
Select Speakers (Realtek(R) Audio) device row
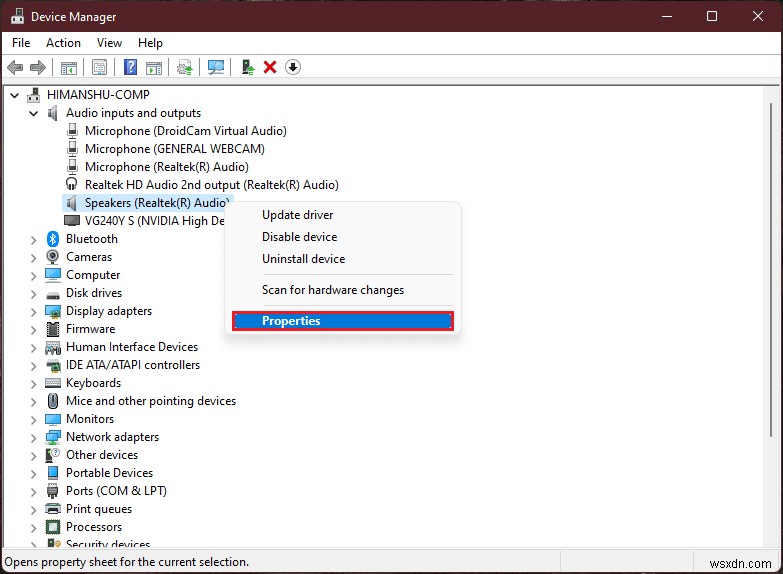[x=147, y=202]
